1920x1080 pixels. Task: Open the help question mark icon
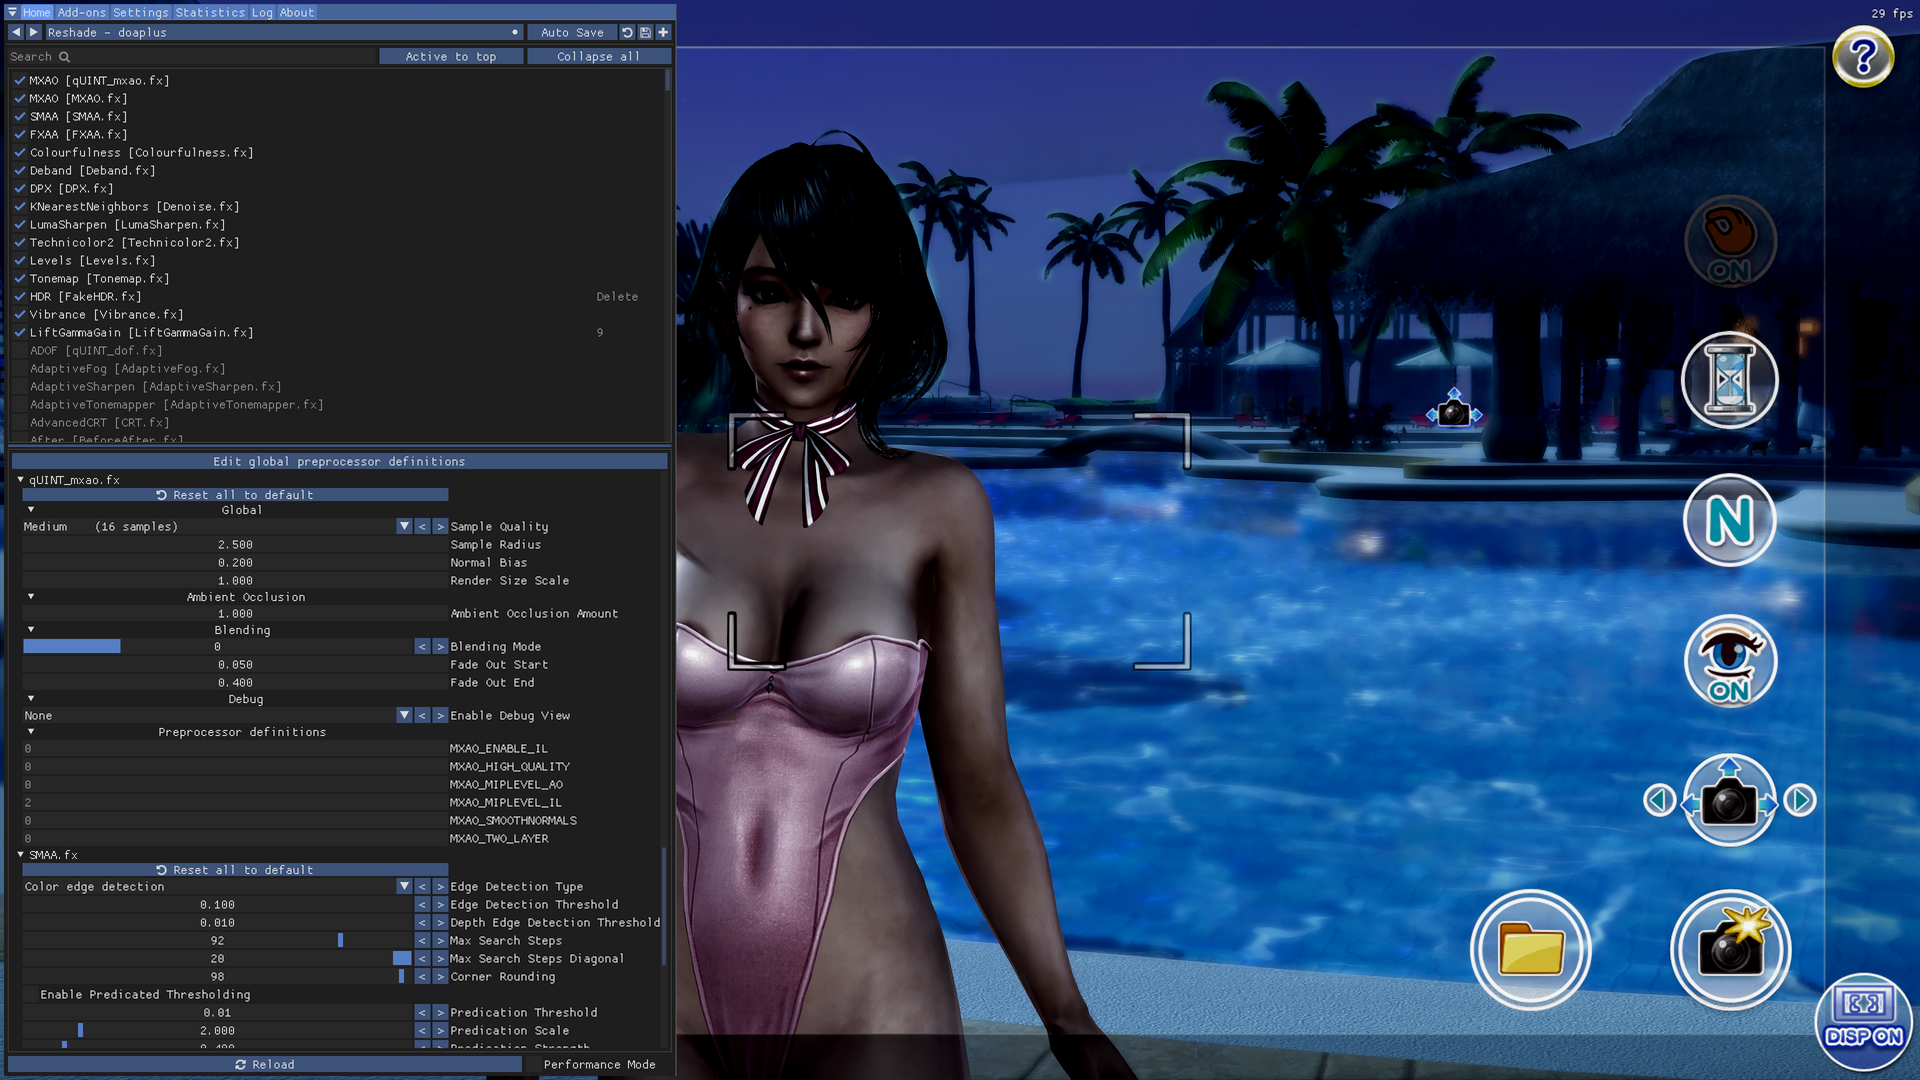(1863, 57)
